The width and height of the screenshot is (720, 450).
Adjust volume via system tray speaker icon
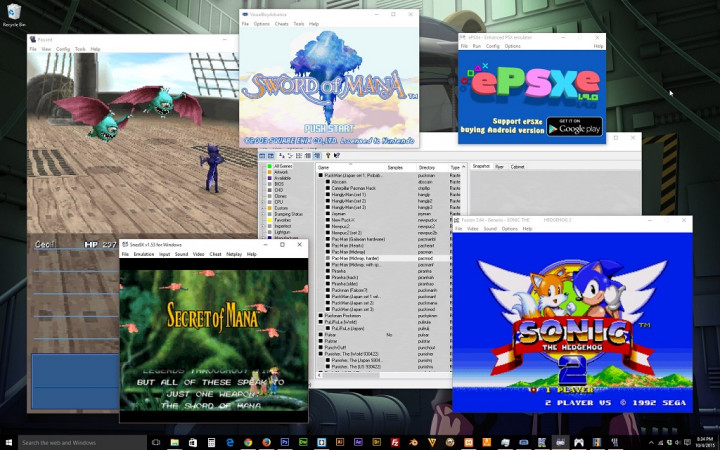pos(678,443)
